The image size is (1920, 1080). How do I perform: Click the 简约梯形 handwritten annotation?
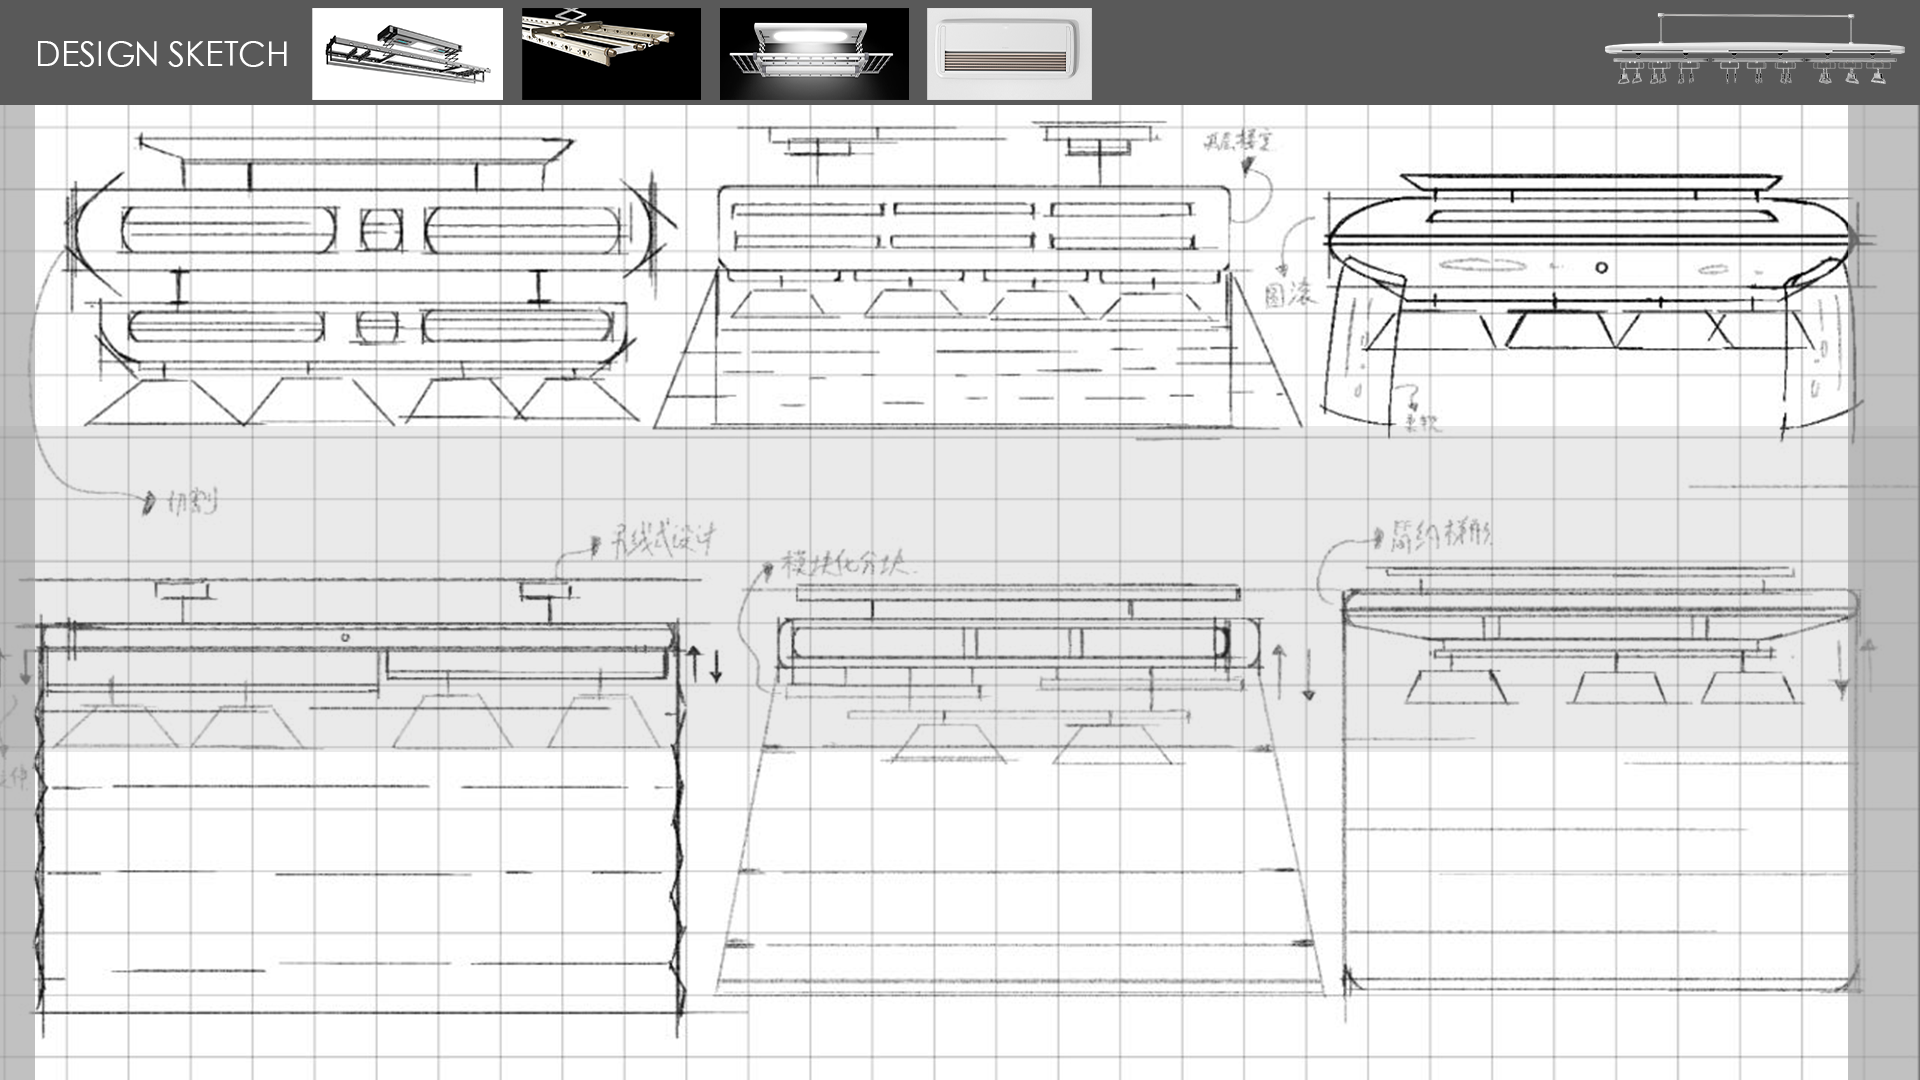coord(1440,535)
